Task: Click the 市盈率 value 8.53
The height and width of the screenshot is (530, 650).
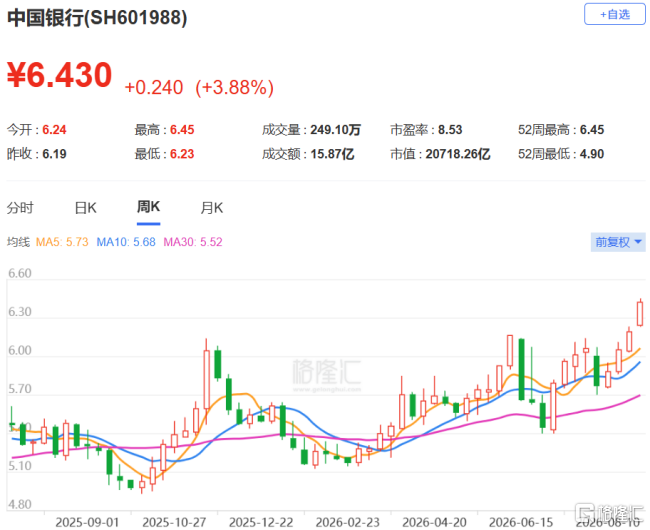Action: 450,130
